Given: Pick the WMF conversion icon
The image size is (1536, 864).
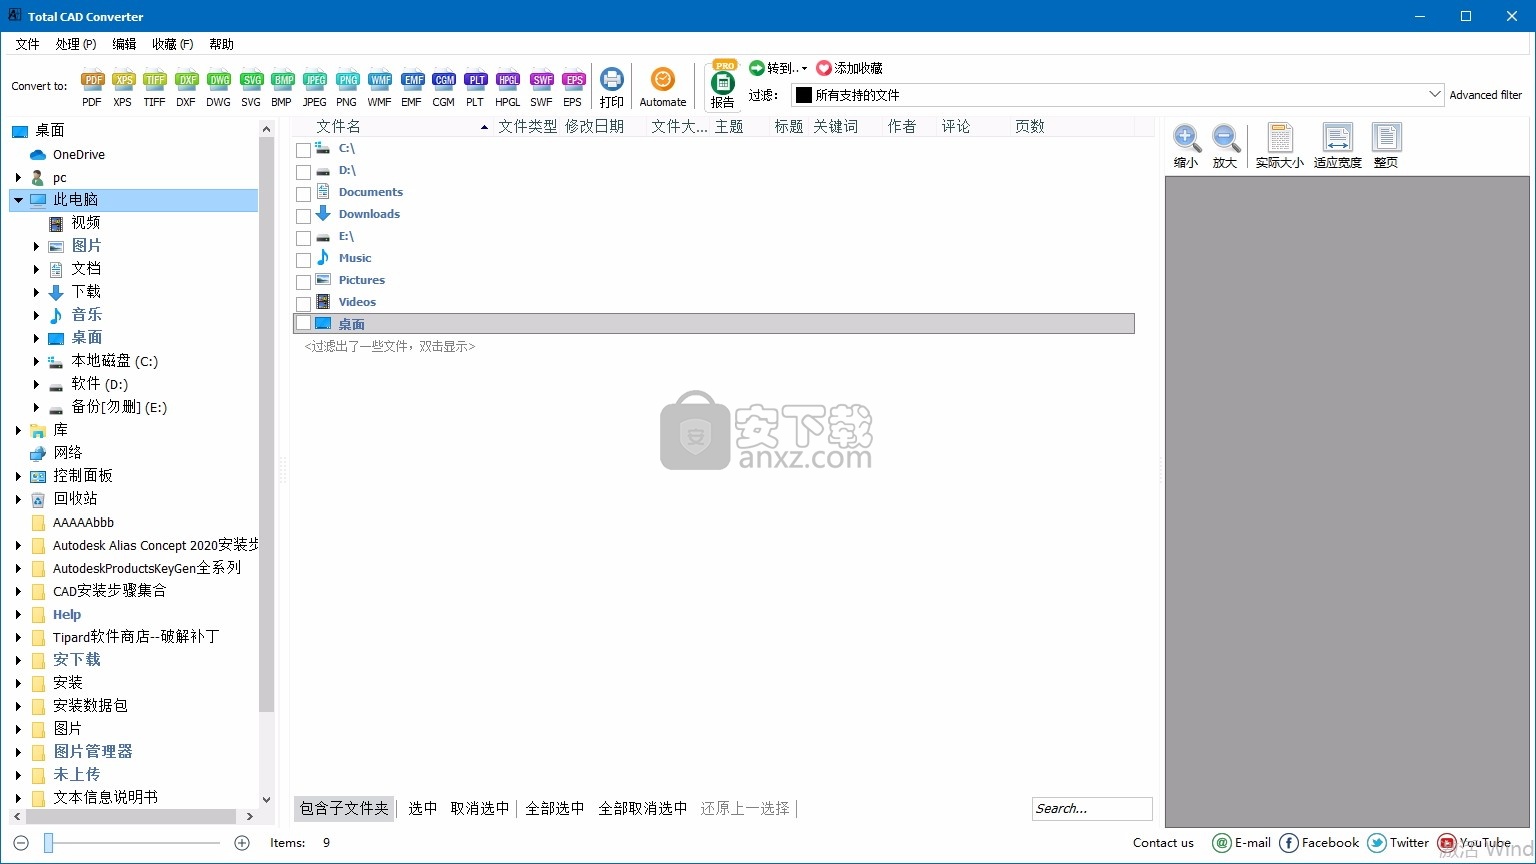Looking at the screenshot, I should pyautogui.click(x=379, y=88).
